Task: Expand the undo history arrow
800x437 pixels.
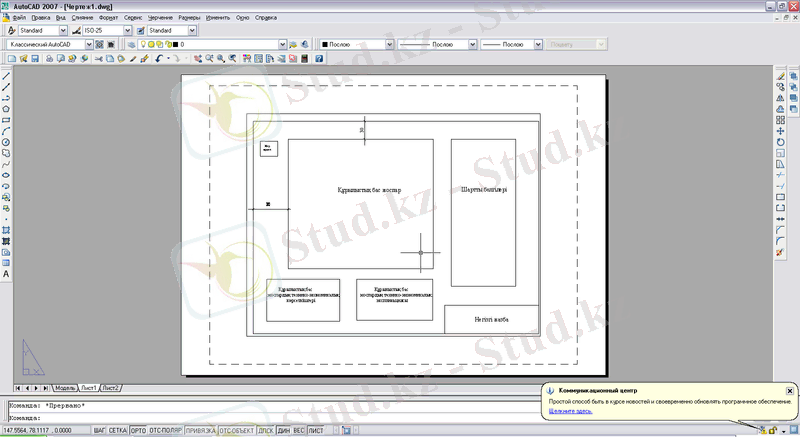Action: click(168, 59)
